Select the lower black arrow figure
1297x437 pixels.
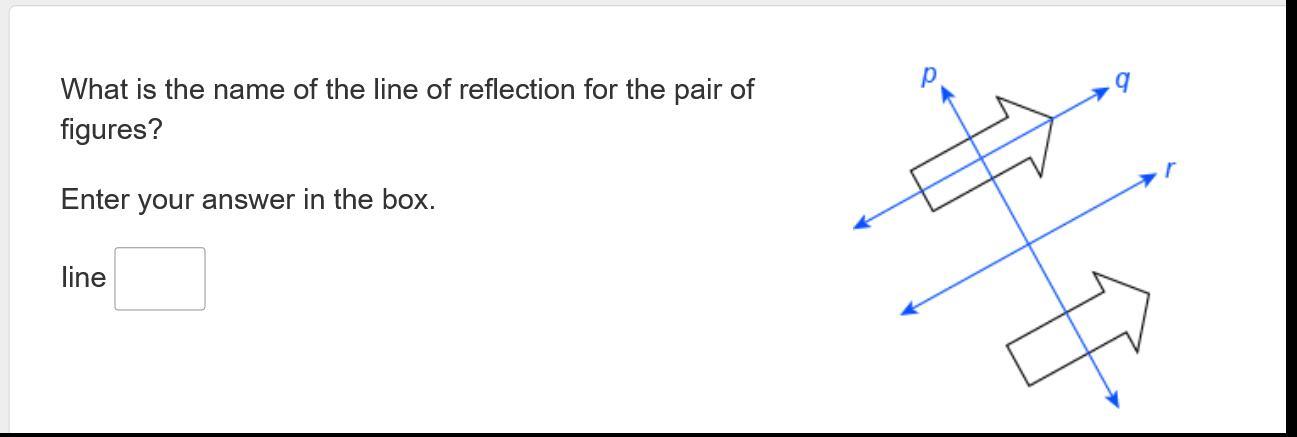[x=1078, y=327]
